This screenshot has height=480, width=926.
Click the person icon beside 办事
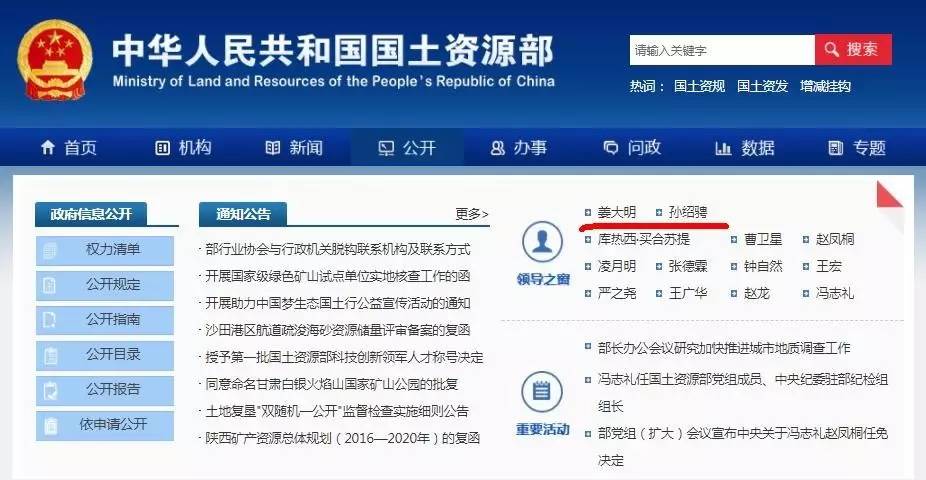pos(497,148)
